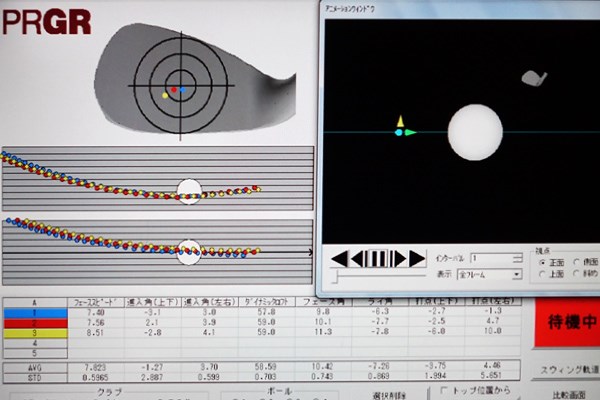The height and width of the screenshot is (400, 600).
Task: Step forward one frame in animation
Action: click(398, 259)
